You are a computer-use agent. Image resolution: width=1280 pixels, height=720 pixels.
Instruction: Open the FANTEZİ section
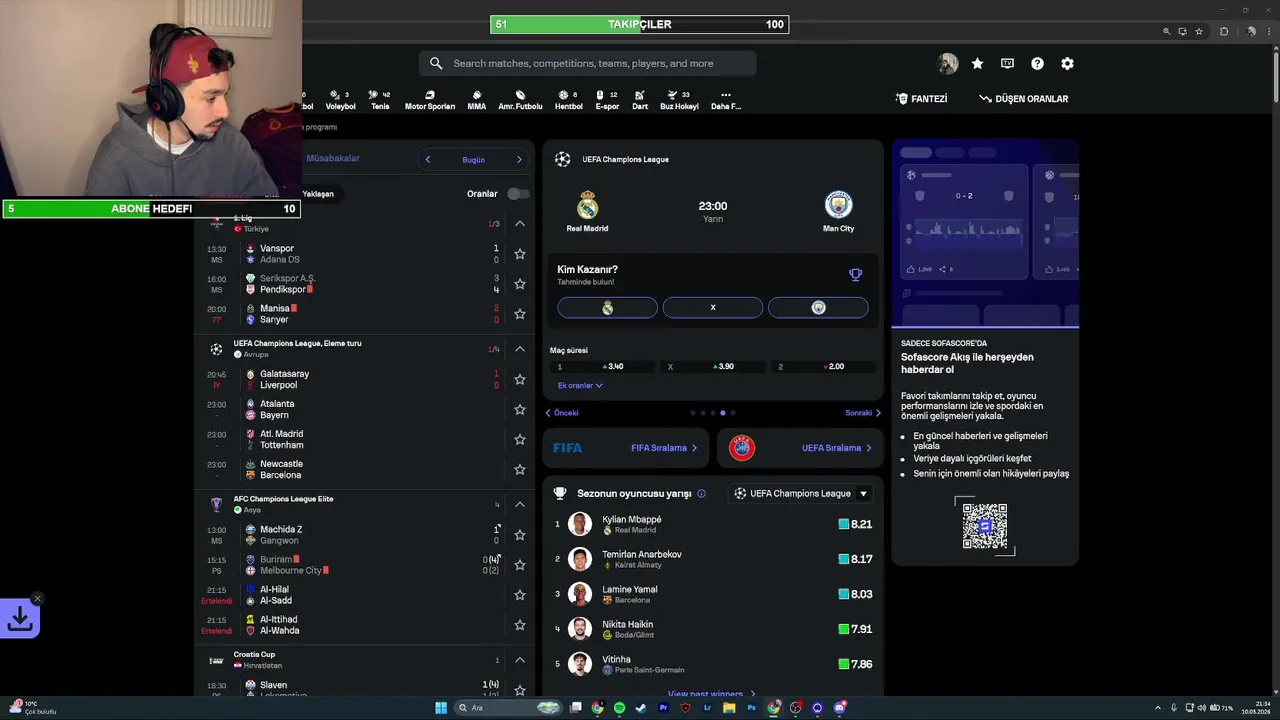tap(921, 99)
